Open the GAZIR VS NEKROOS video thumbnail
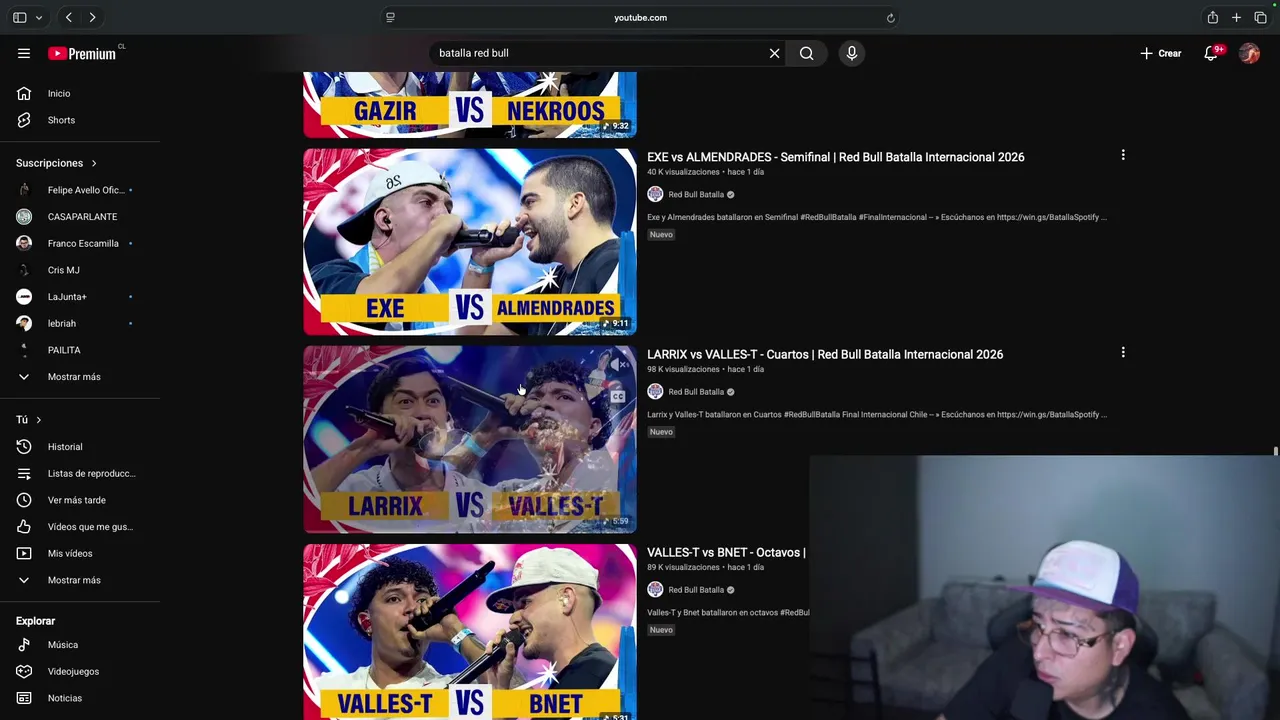The width and height of the screenshot is (1280, 720). tap(470, 104)
